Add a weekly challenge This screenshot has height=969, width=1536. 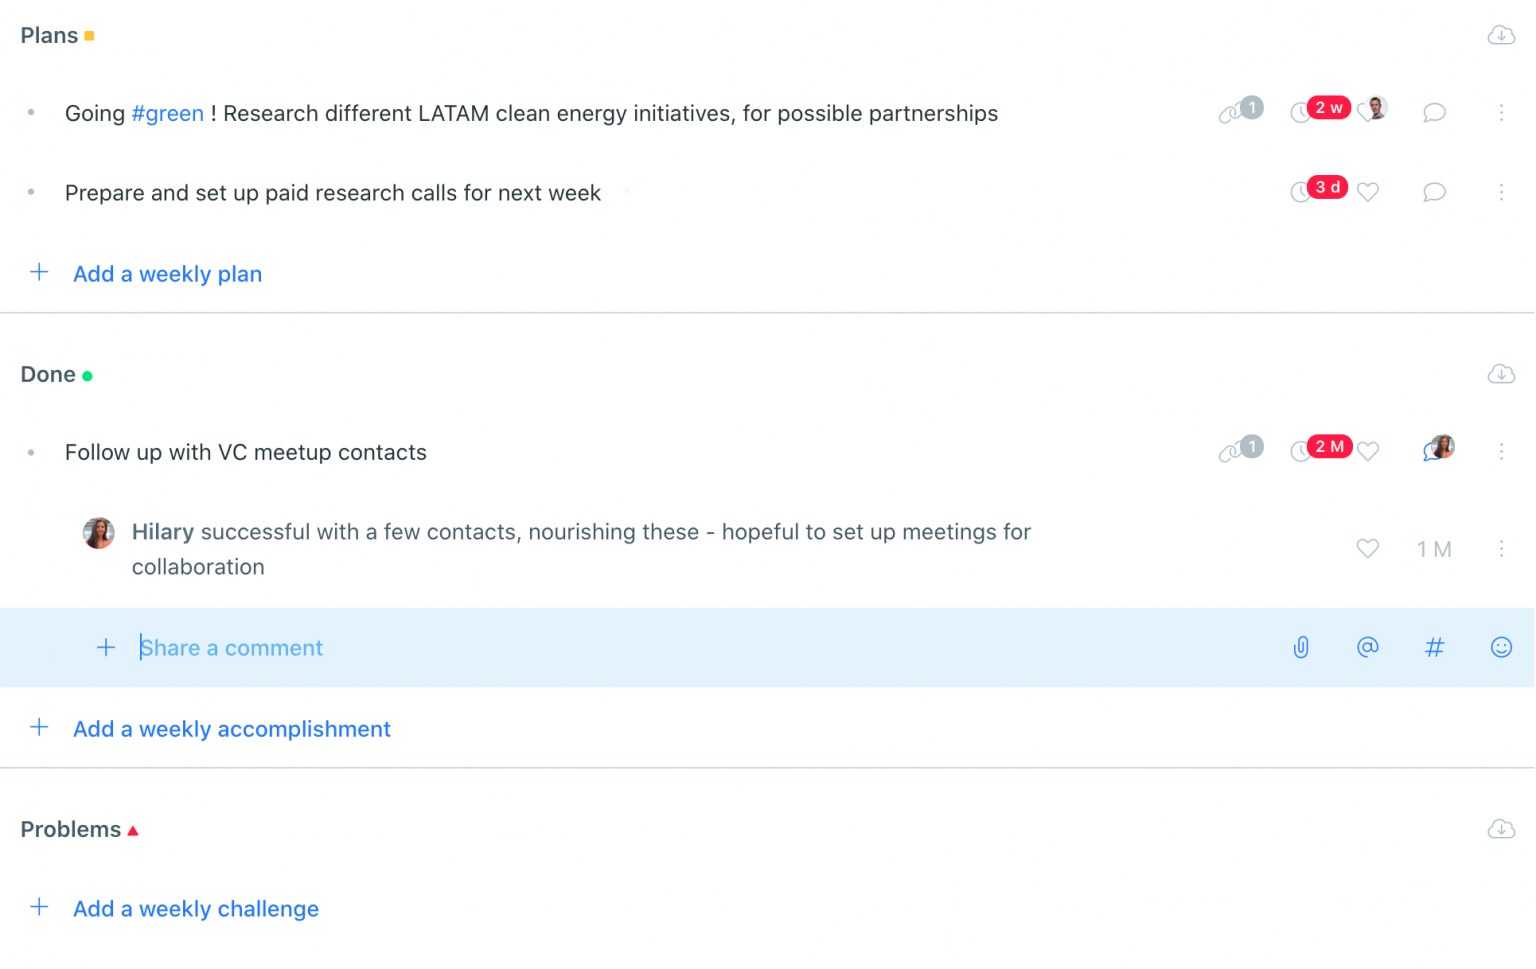195,908
